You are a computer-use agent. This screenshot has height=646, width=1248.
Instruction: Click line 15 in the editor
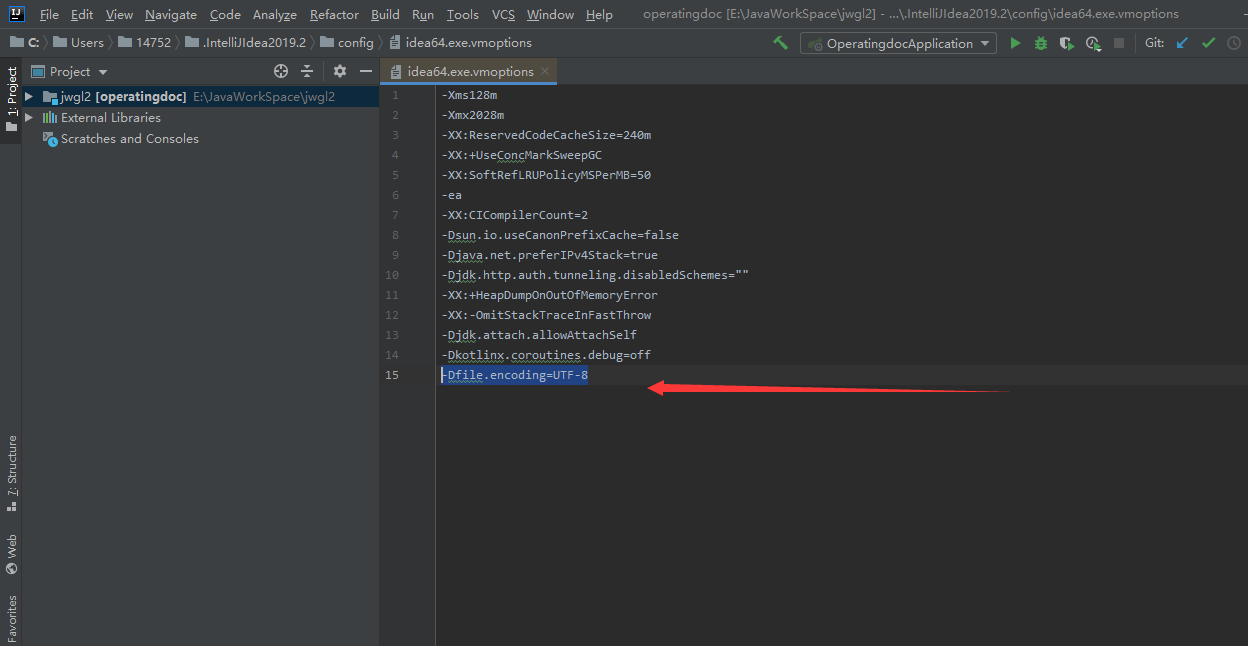pyautogui.click(x=515, y=375)
